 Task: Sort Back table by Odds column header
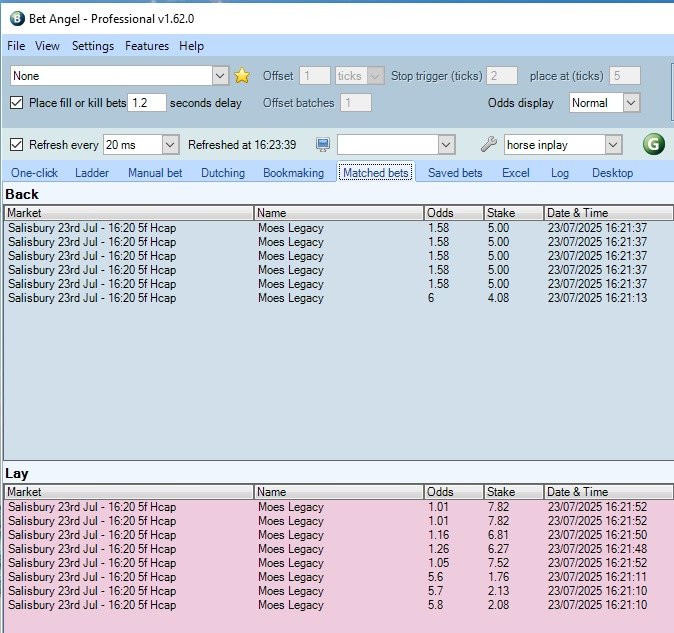(454, 213)
